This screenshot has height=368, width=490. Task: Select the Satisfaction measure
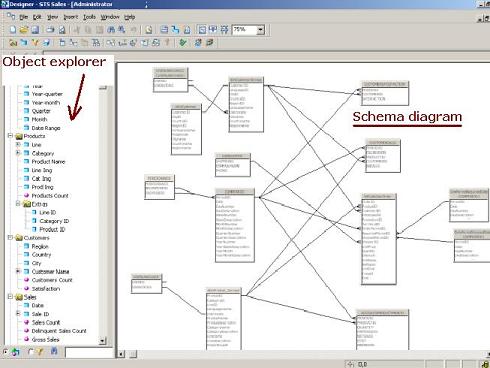(x=46, y=289)
